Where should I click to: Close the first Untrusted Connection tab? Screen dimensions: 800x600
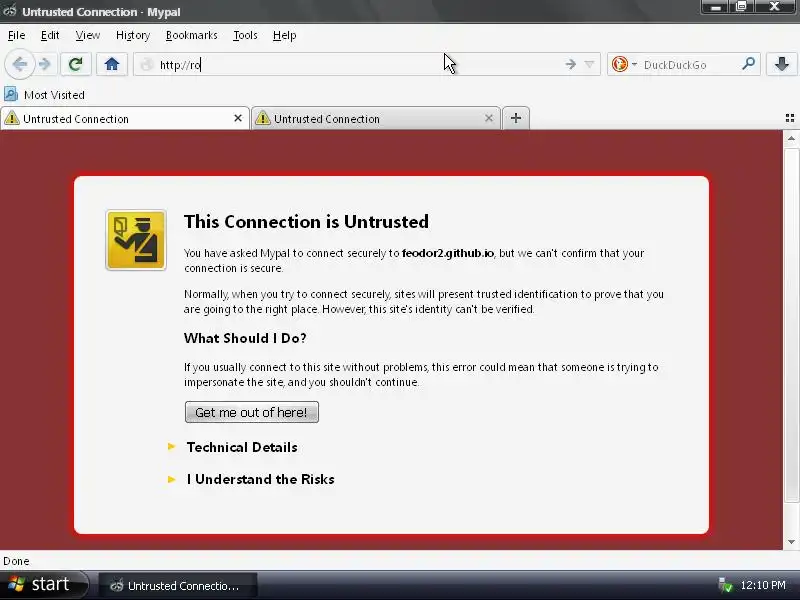tap(238, 118)
